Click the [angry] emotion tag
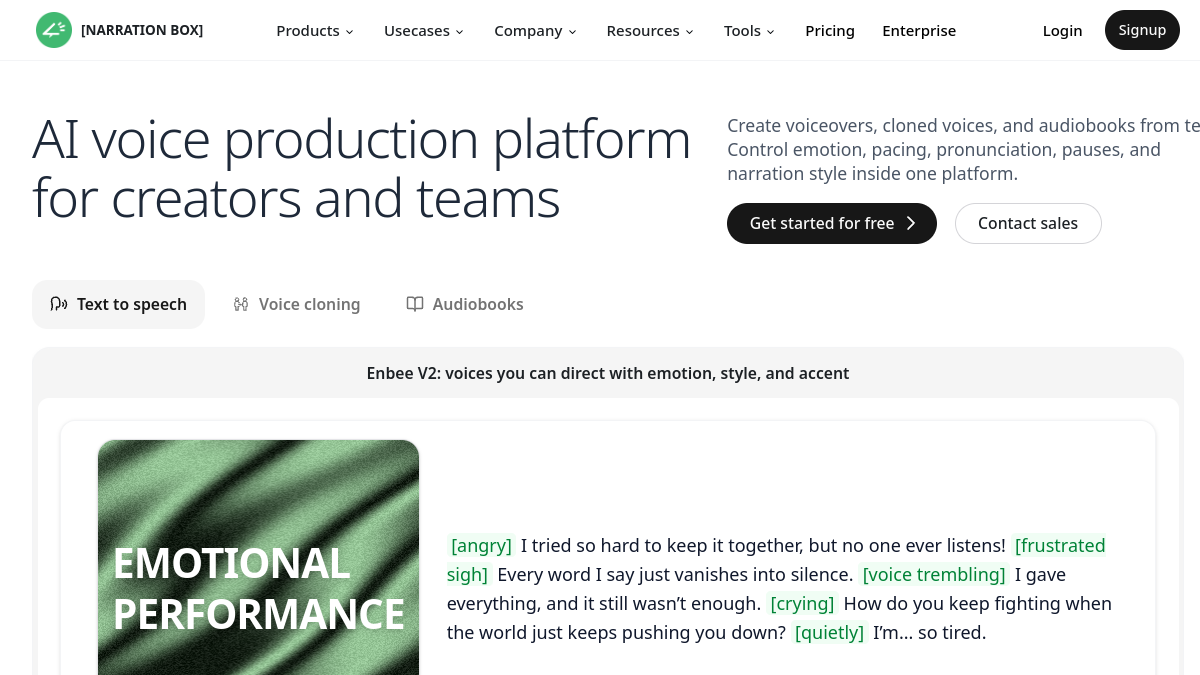This screenshot has width=1200, height=675. pos(481,546)
